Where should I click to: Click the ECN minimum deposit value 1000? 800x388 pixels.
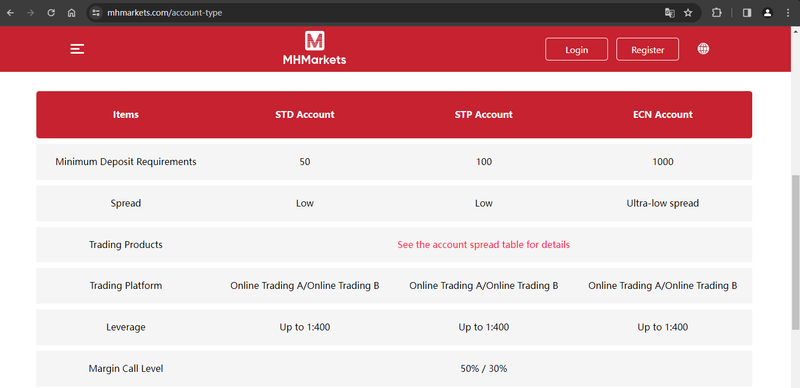tap(663, 162)
